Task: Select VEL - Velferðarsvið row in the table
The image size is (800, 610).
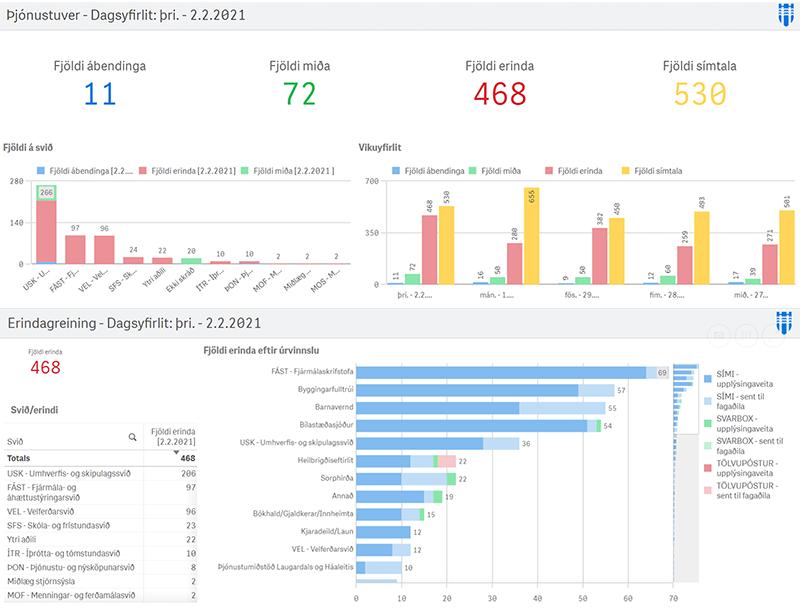Action: [x=101, y=511]
